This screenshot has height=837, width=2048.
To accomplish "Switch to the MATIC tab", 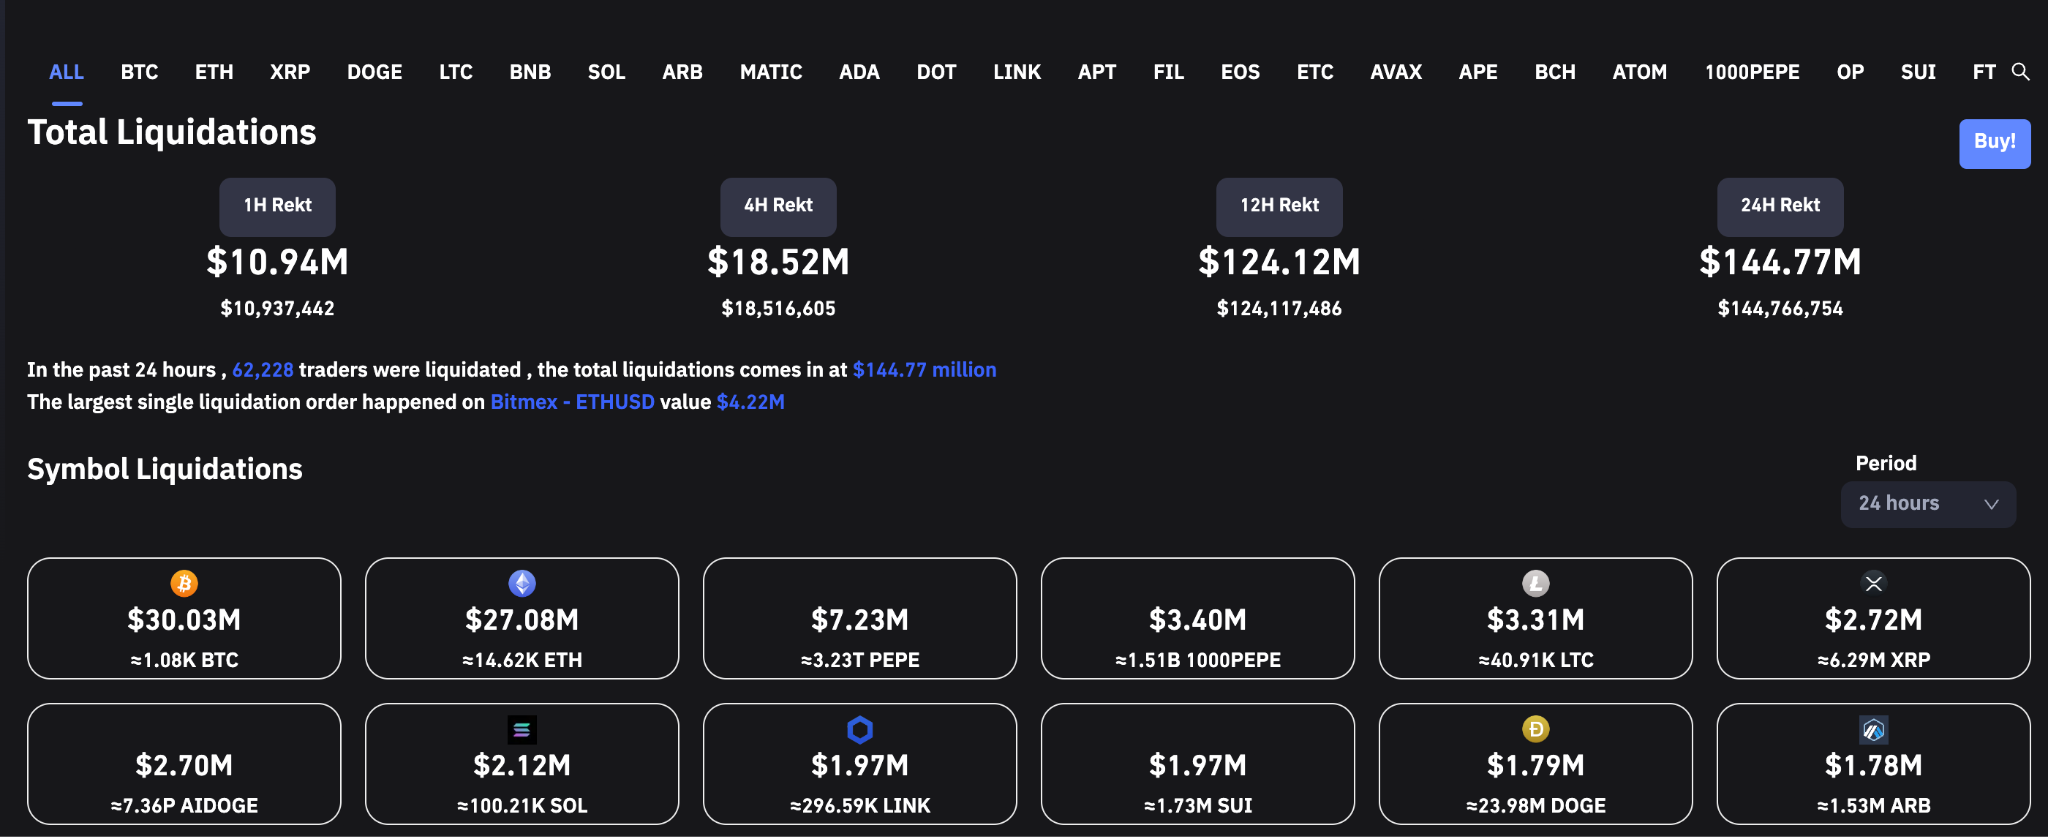I will point(771,72).
